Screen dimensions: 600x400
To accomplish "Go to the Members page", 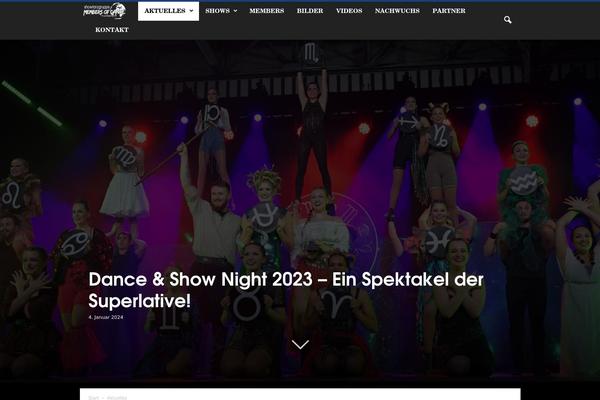I will (x=267, y=11).
